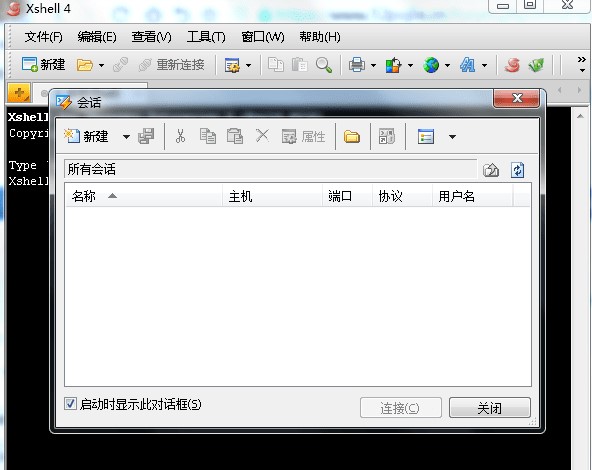
Task: Click the terminal scrollbar up arrow
Action: (580, 116)
